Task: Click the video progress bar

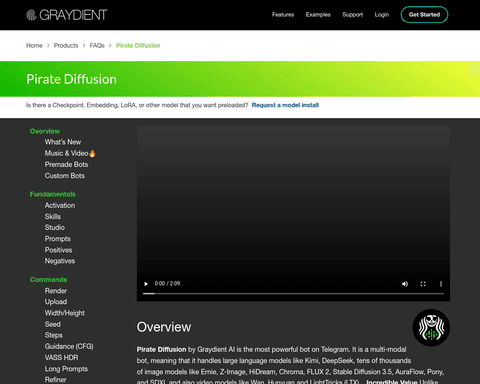Action: tap(293, 294)
